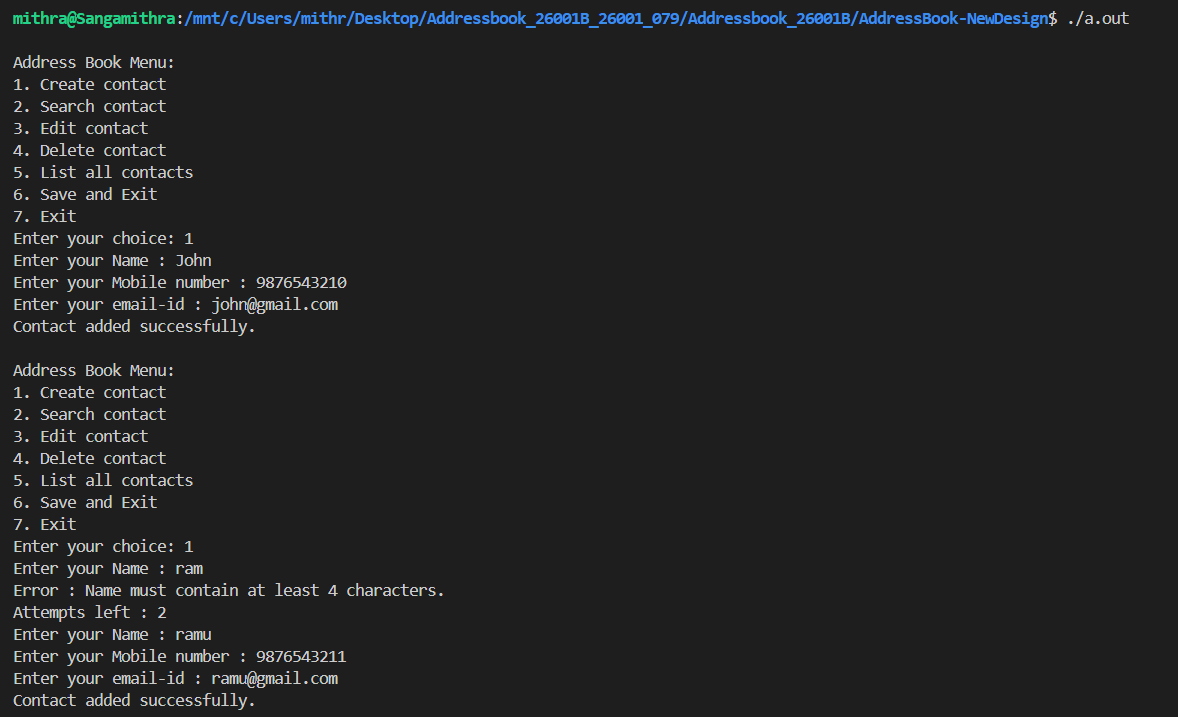1178x717 pixels.
Task: Click the "Enter your Name : ramu" line
Action: tap(112, 635)
